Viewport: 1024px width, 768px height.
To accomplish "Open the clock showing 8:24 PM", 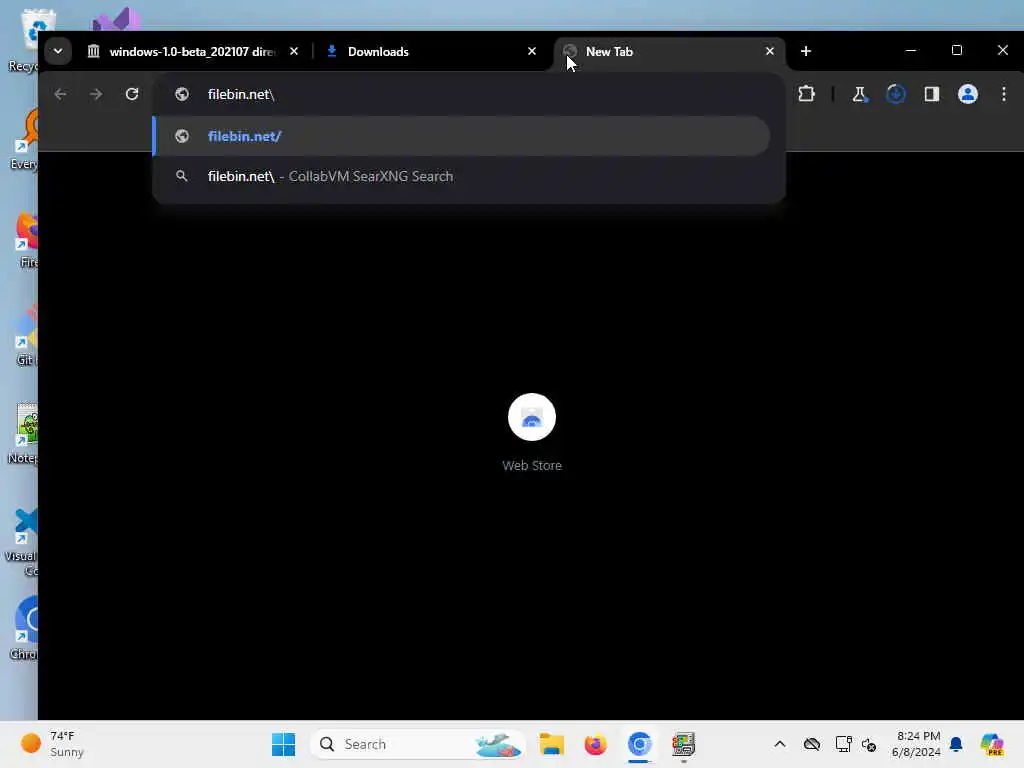I will (916, 744).
